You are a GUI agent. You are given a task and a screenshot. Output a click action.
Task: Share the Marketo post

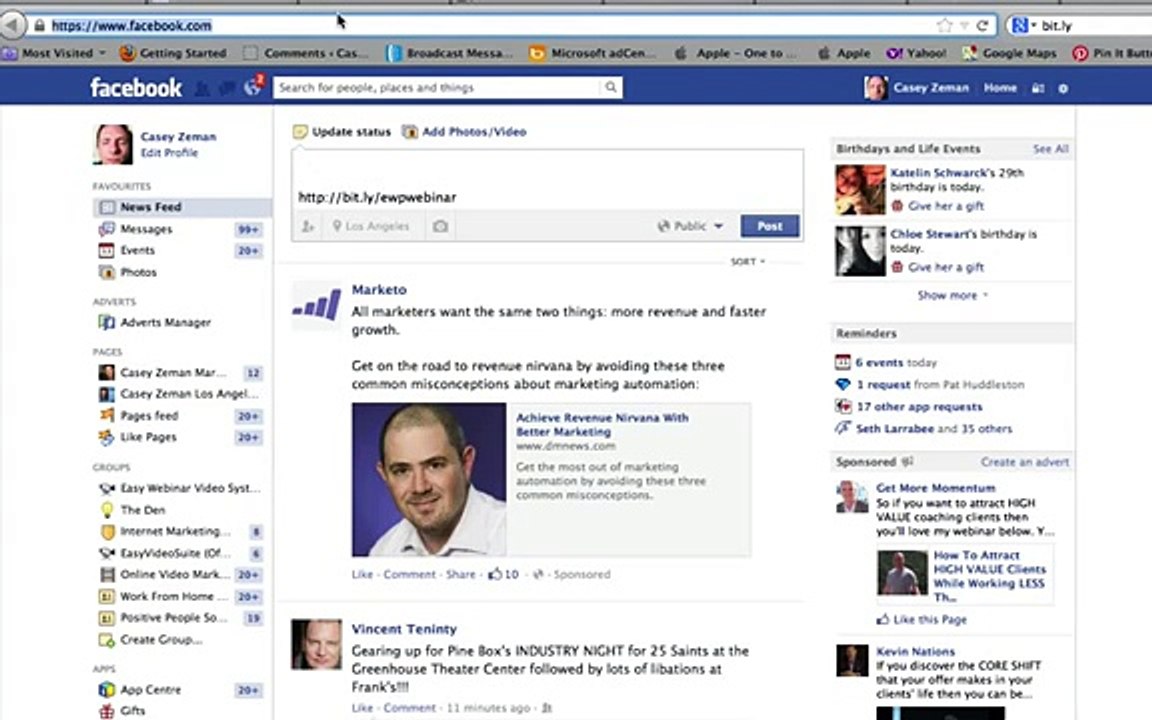461,575
